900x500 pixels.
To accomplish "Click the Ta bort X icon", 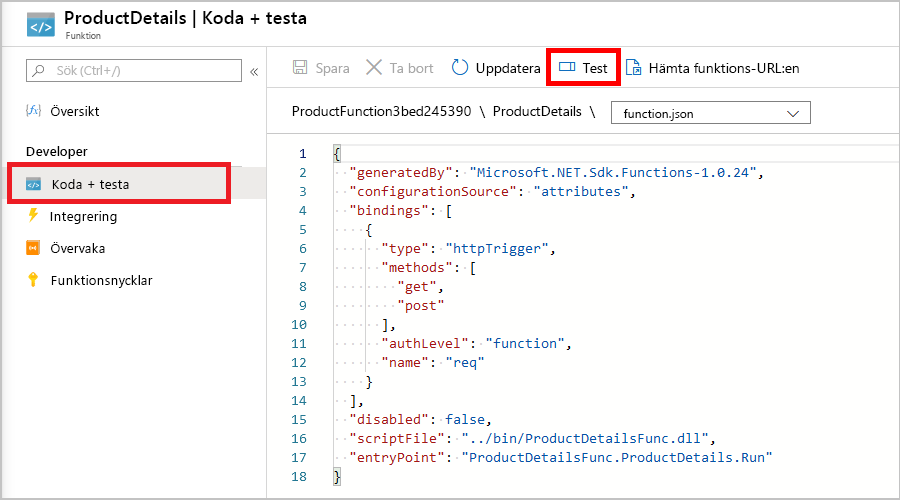I will 374,68.
